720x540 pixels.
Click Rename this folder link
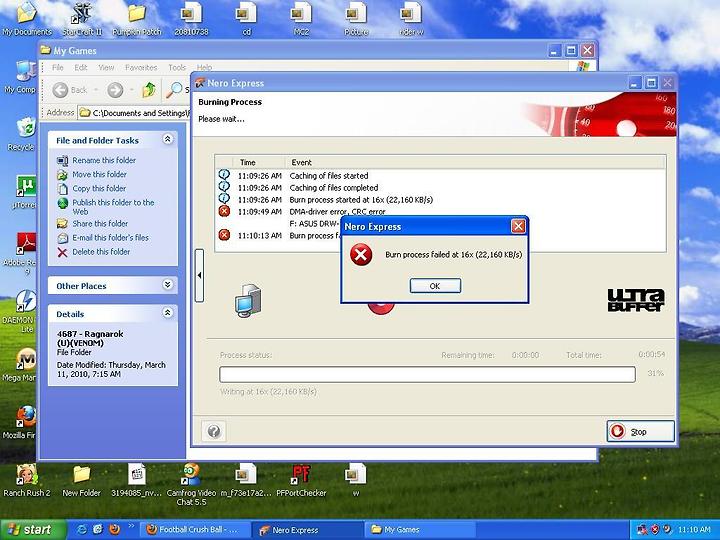coord(104,160)
